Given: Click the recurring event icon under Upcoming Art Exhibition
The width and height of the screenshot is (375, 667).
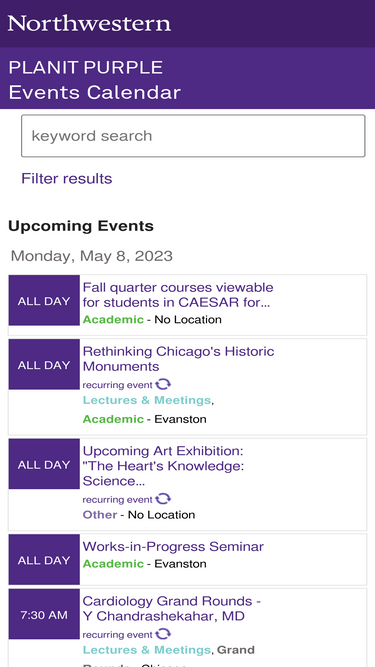Looking at the screenshot, I should (x=163, y=499).
